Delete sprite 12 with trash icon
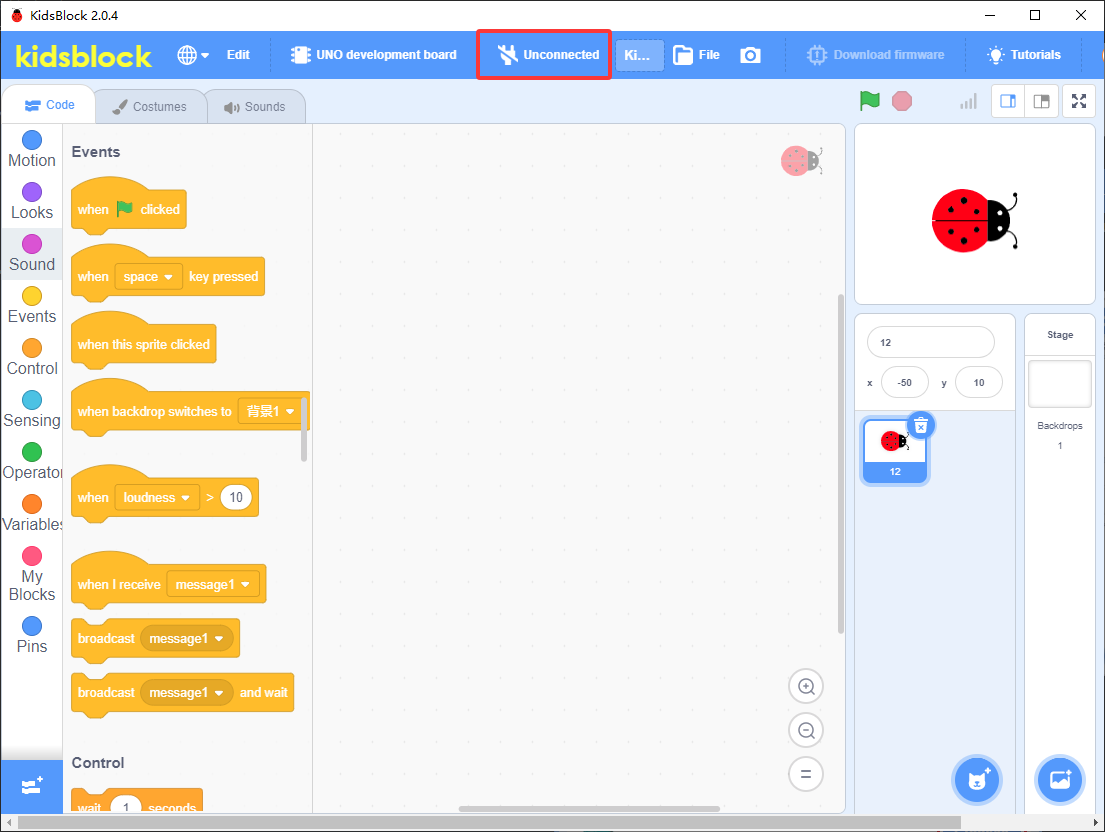The height and width of the screenshot is (832, 1105). (x=920, y=426)
